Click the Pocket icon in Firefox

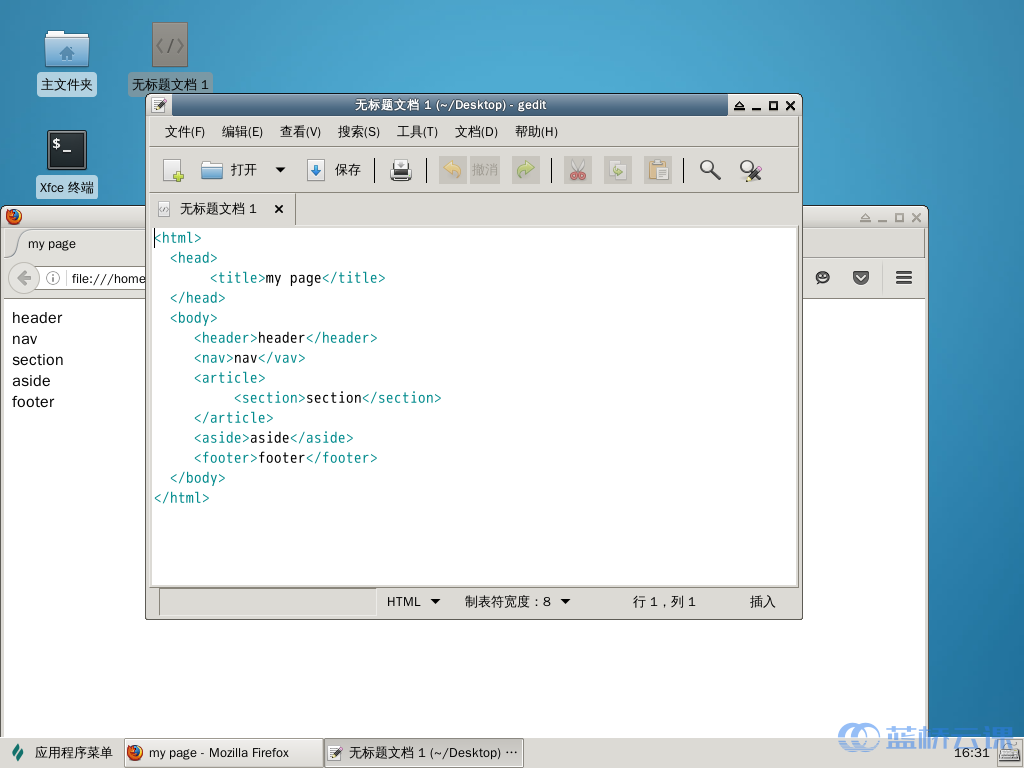point(861,278)
